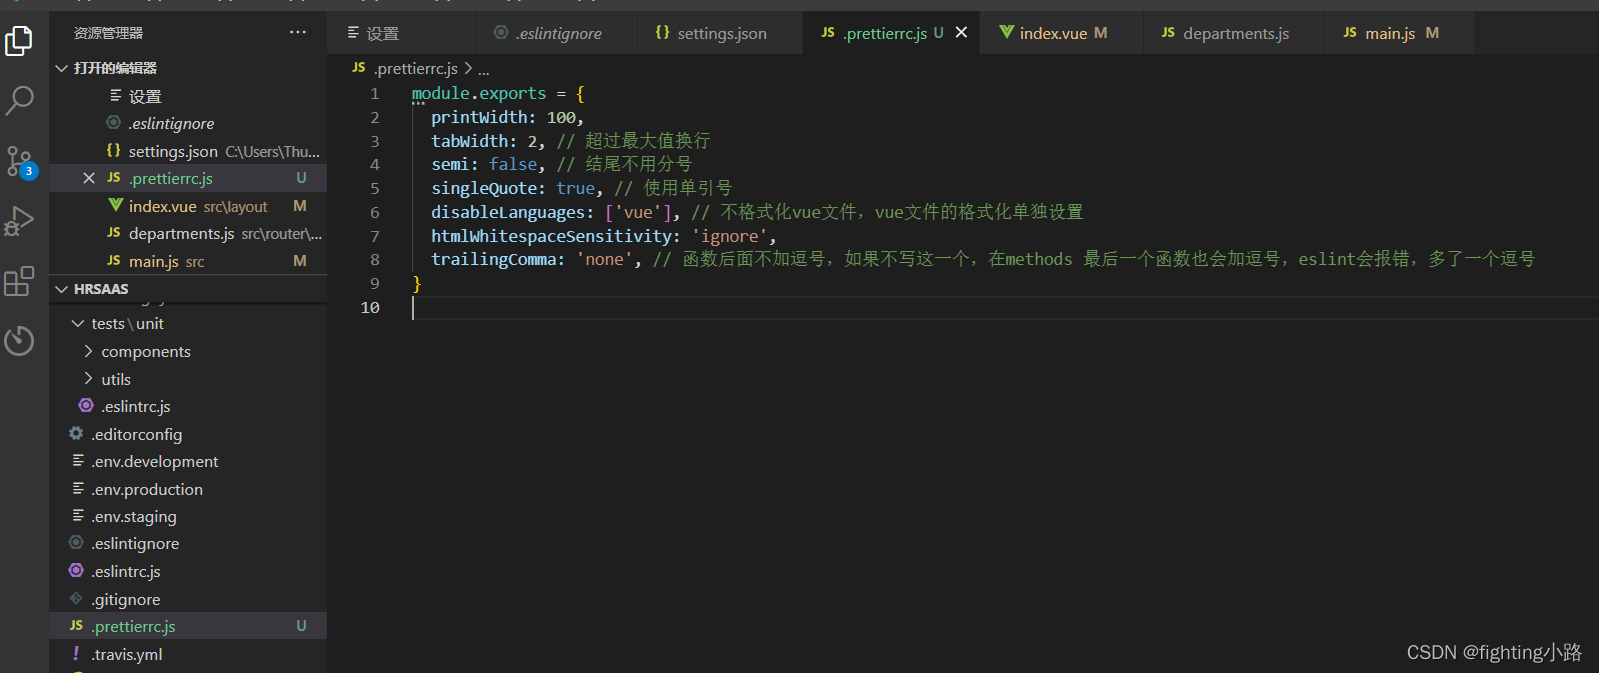
Task: Expand the components folder
Action: pos(88,351)
